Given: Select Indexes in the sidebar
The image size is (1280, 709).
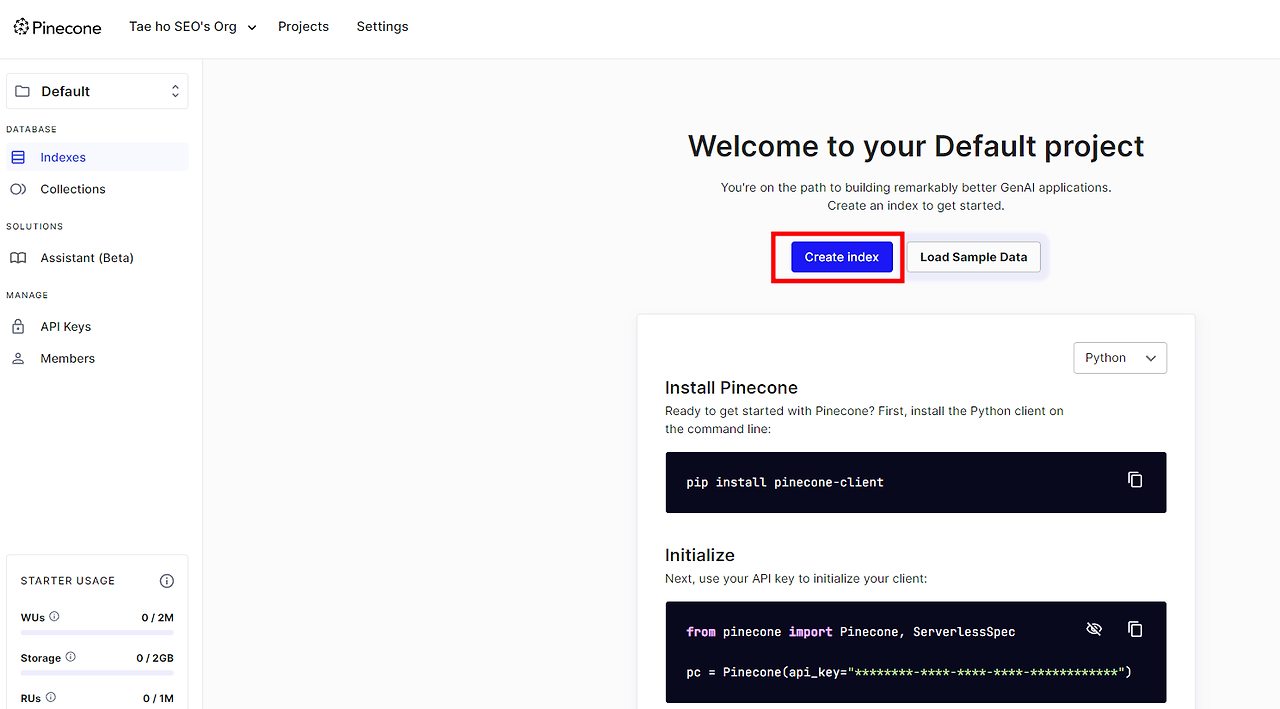Looking at the screenshot, I should (97, 157).
